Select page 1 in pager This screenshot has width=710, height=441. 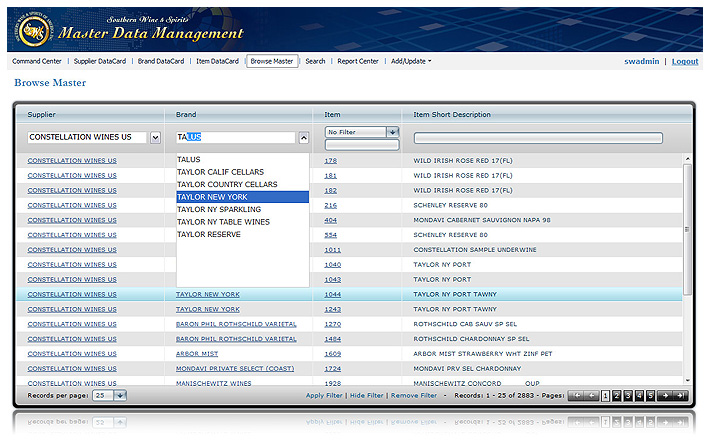pos(605,396)
